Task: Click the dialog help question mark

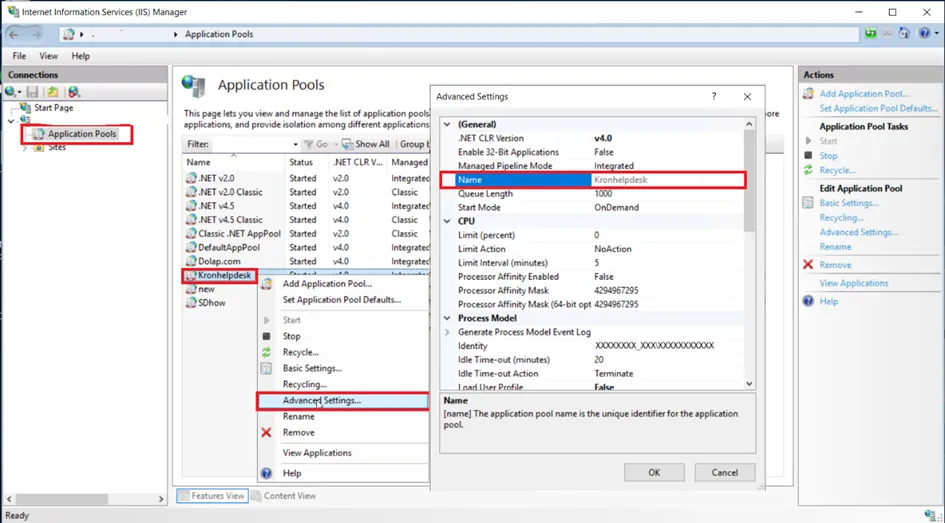Action: click(714, 96)
